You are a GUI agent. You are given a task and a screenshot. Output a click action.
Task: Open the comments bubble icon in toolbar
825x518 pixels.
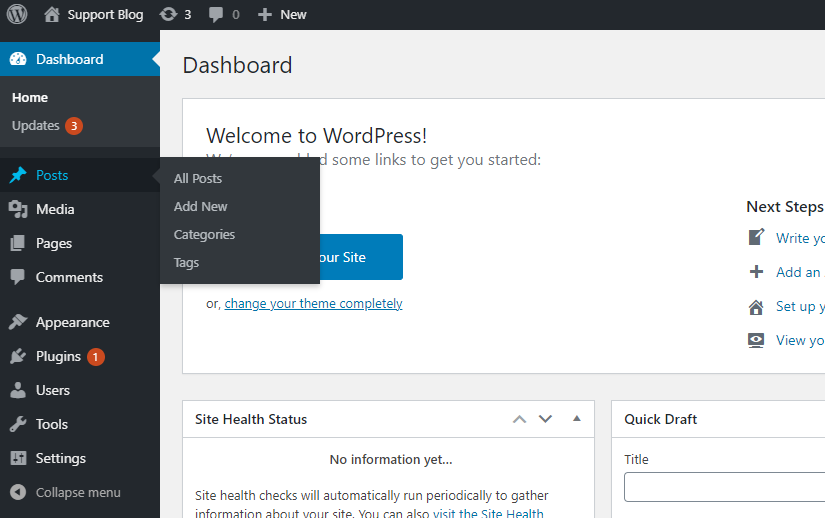216,15
